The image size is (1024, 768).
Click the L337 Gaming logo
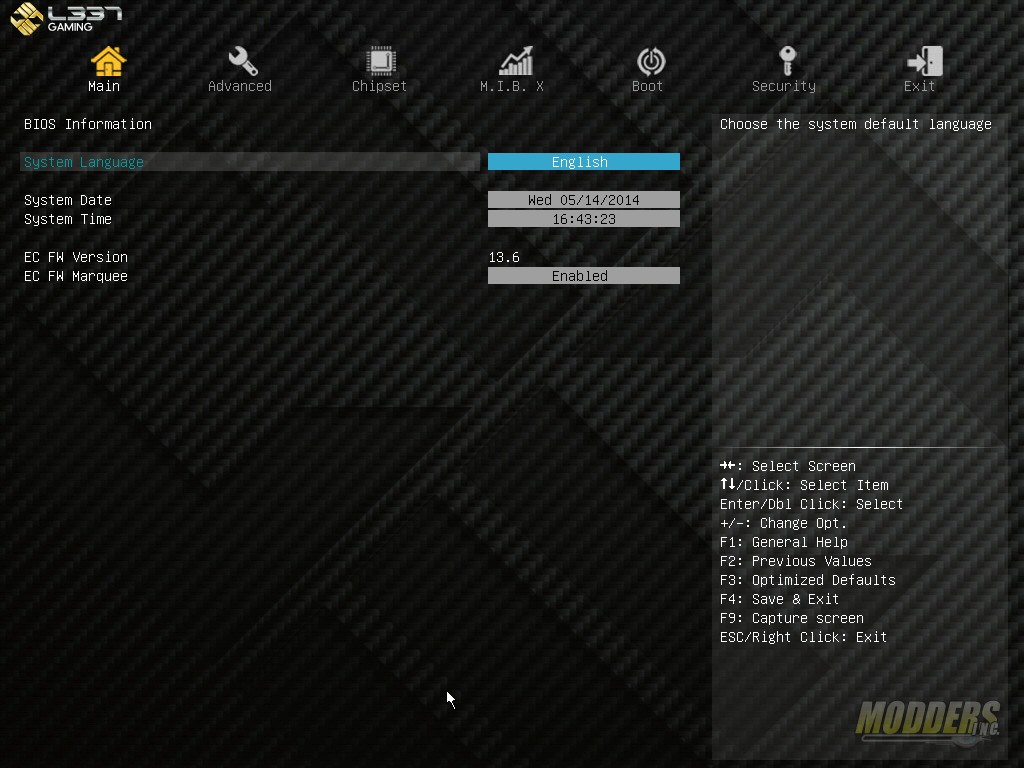[x=67, y=18]
